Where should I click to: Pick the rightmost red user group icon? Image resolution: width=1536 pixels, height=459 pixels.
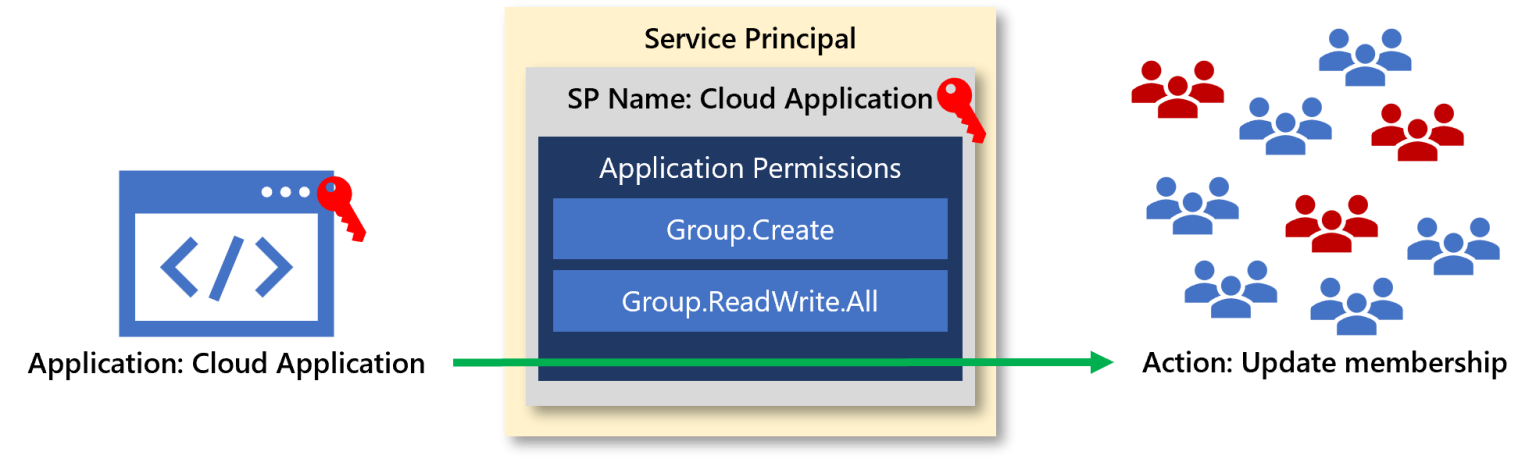pos(1417,132)
